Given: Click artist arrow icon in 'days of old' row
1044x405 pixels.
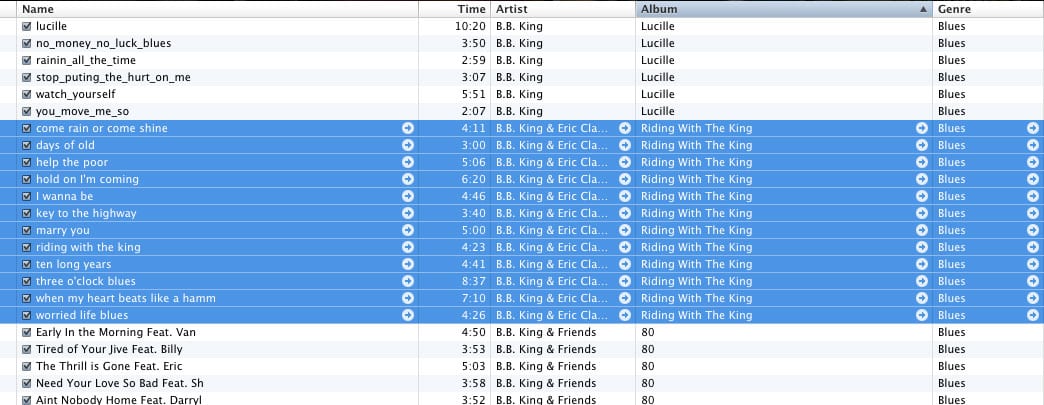Looking at the screenshot, I should [625, 145].
